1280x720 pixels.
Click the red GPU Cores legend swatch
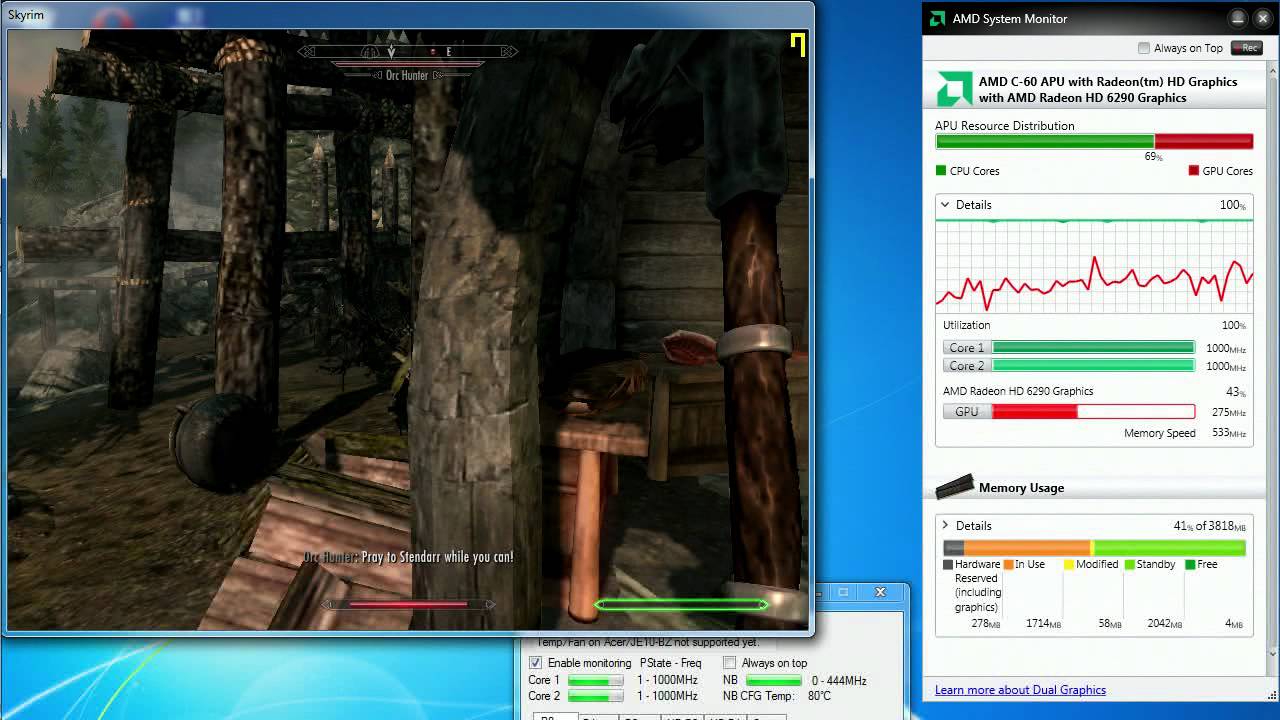coord(1193,171)
